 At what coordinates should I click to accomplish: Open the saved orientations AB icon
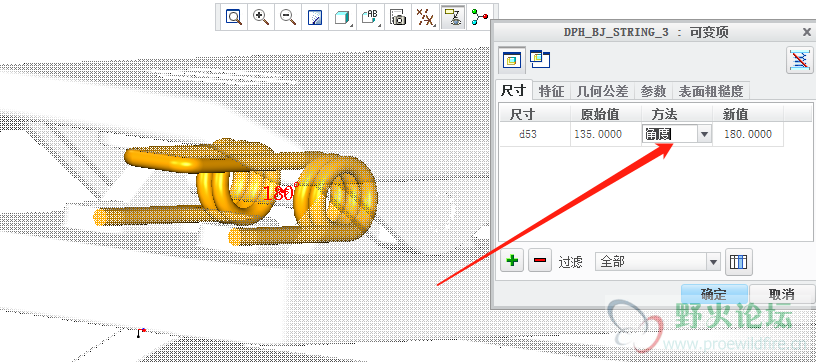(370, 17)
